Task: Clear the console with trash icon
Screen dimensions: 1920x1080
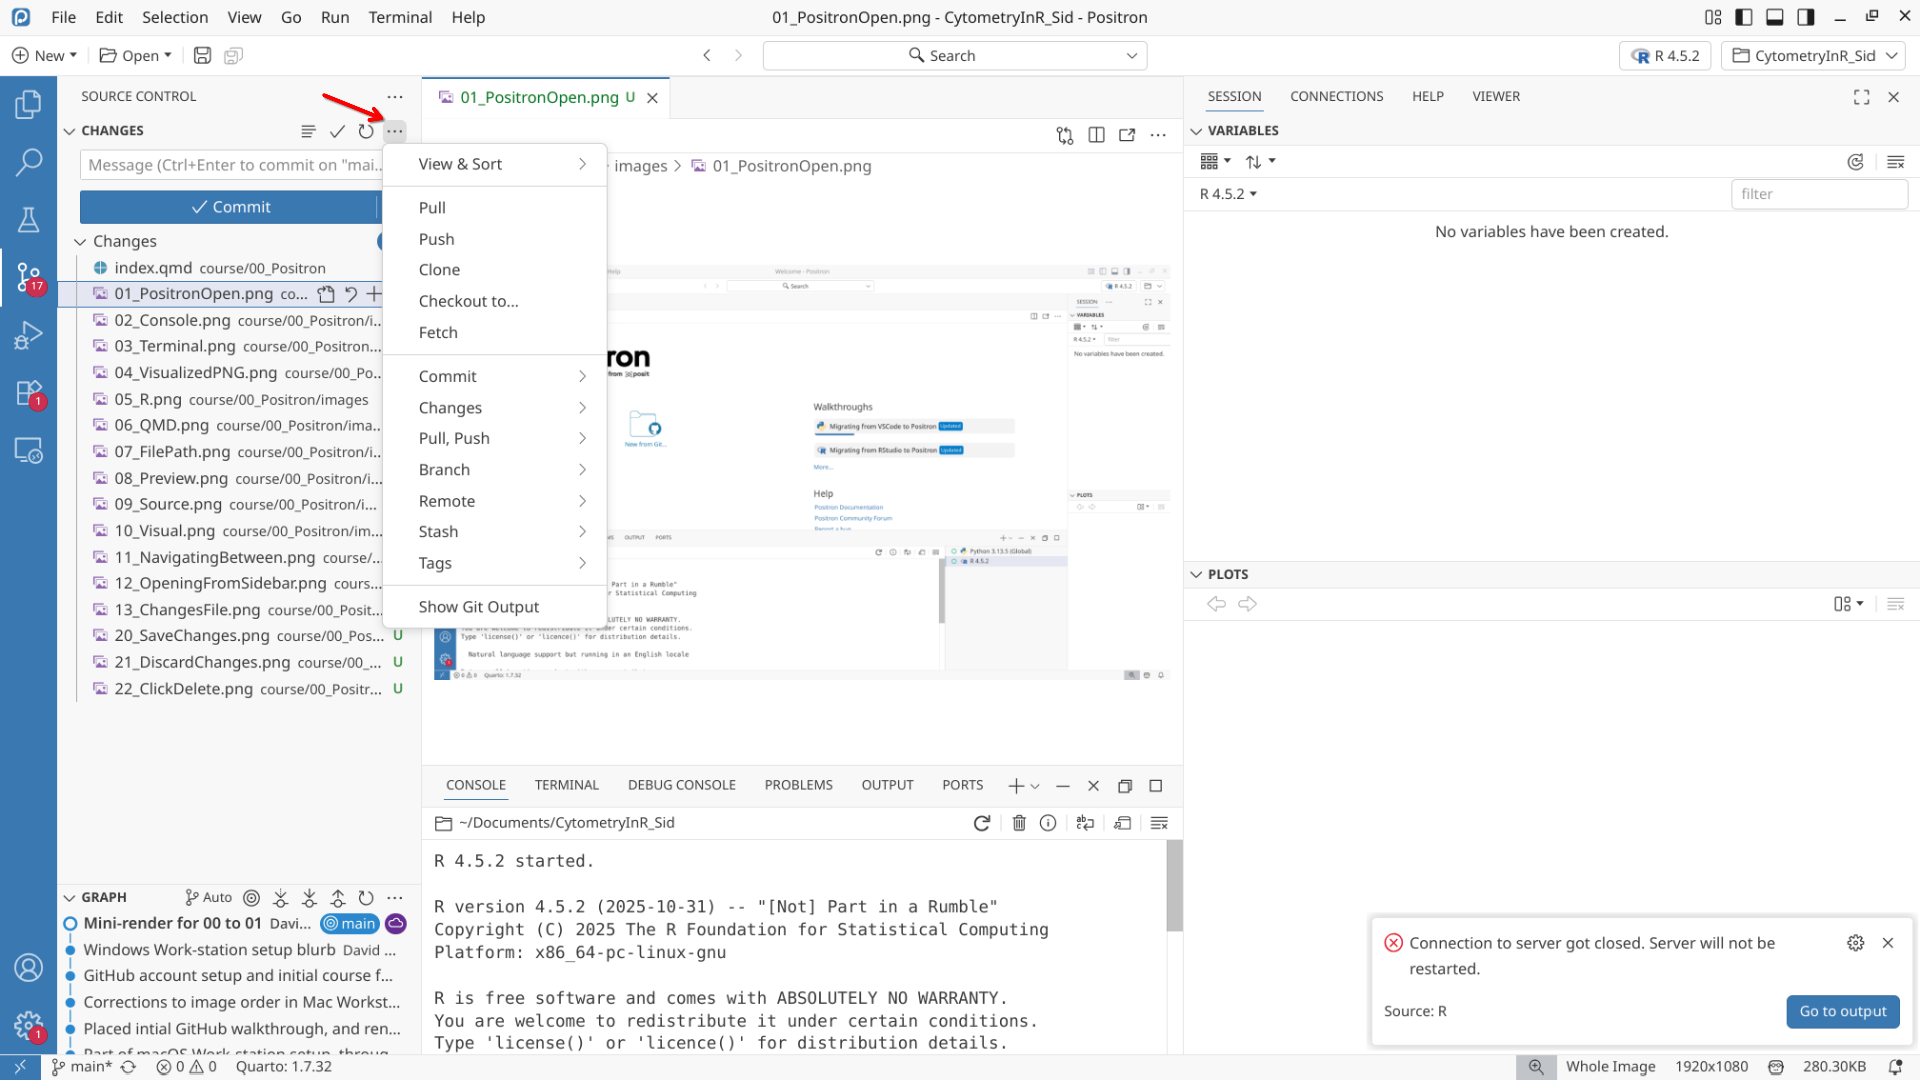Action: tap(1018, 823)
